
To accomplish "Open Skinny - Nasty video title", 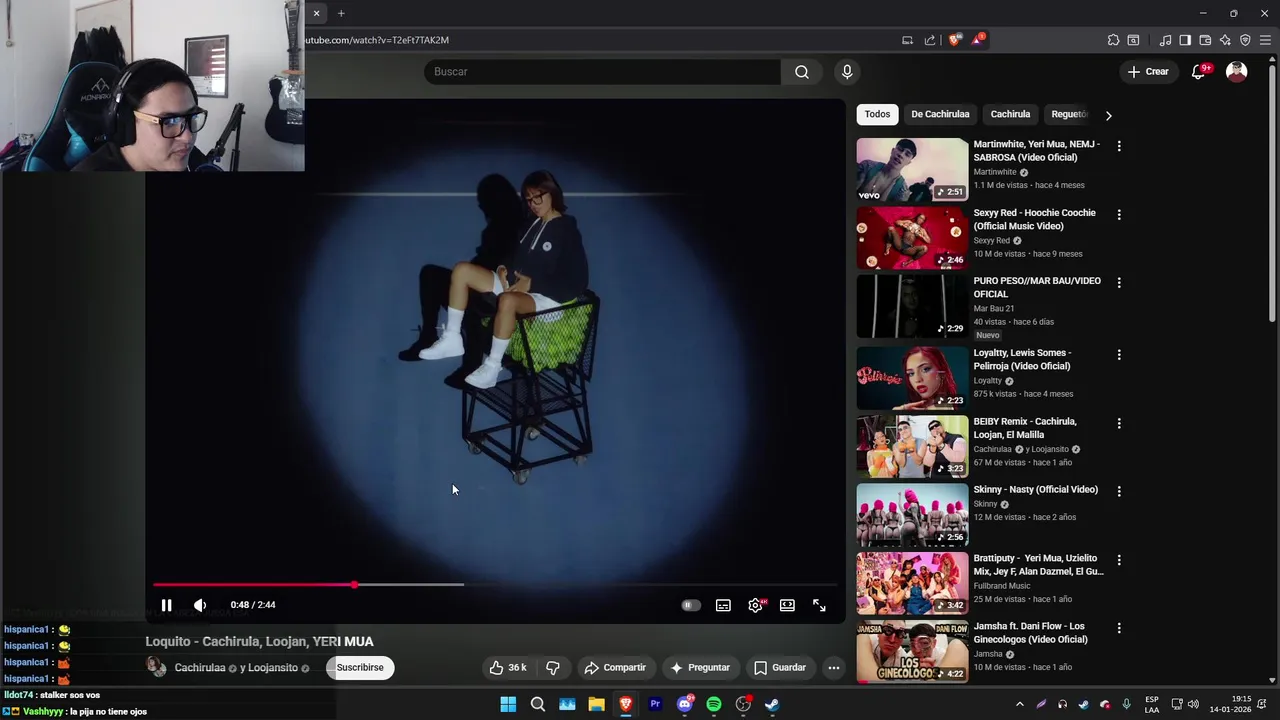I will (1035, 490).
